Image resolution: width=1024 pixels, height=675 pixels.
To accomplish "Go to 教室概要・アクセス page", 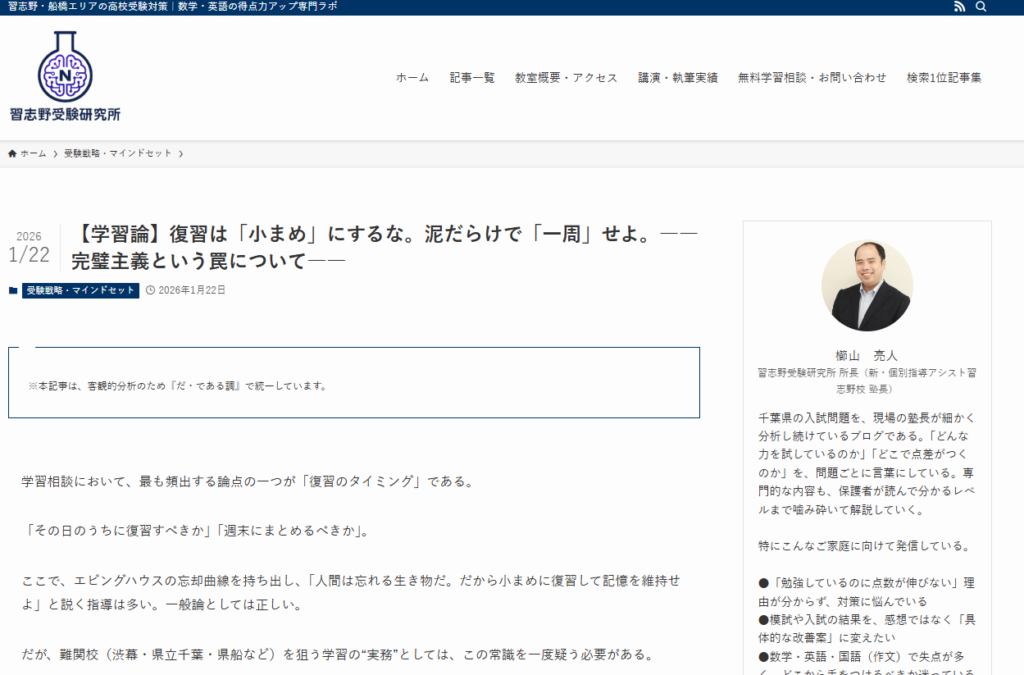I will point(566,78).
